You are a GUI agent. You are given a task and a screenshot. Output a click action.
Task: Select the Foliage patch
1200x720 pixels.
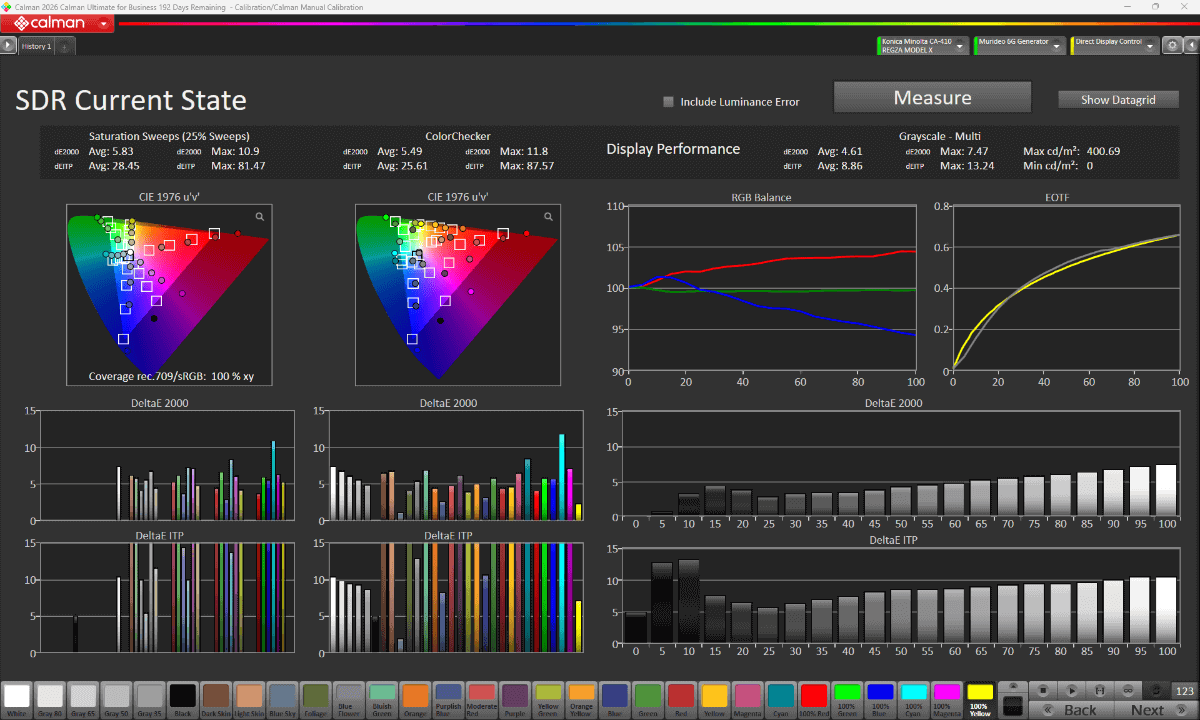click(x=314, y=698)
